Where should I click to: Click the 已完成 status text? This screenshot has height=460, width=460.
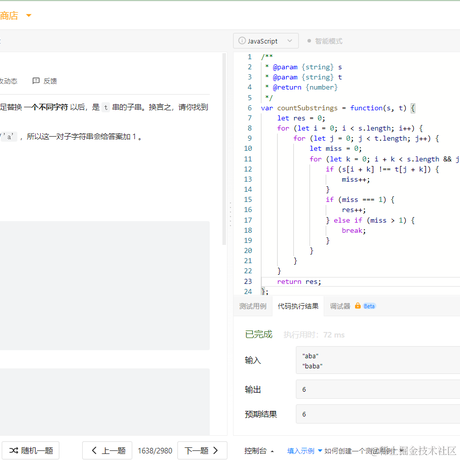[x=259, y=334]
